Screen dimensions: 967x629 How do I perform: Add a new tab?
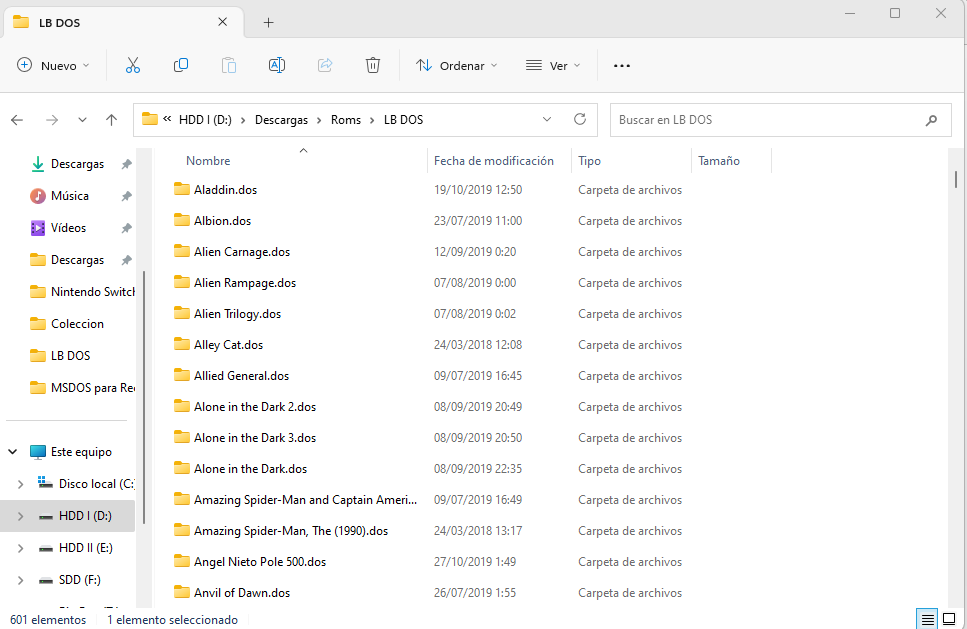pyautogui.click(x=268, y=22)
